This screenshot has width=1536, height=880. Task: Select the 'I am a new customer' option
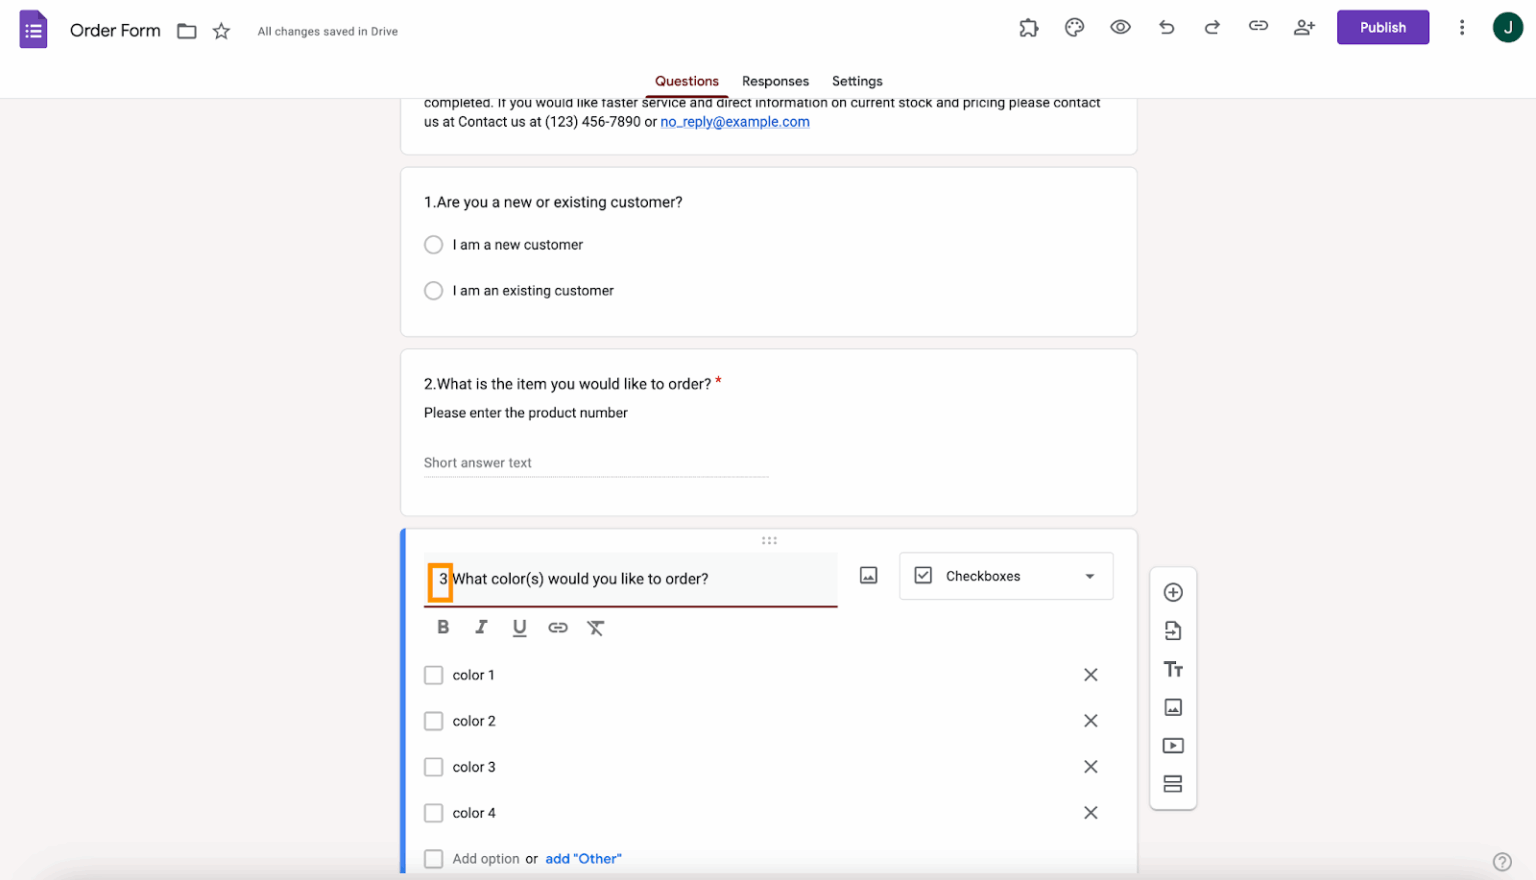tap(433, 244)
